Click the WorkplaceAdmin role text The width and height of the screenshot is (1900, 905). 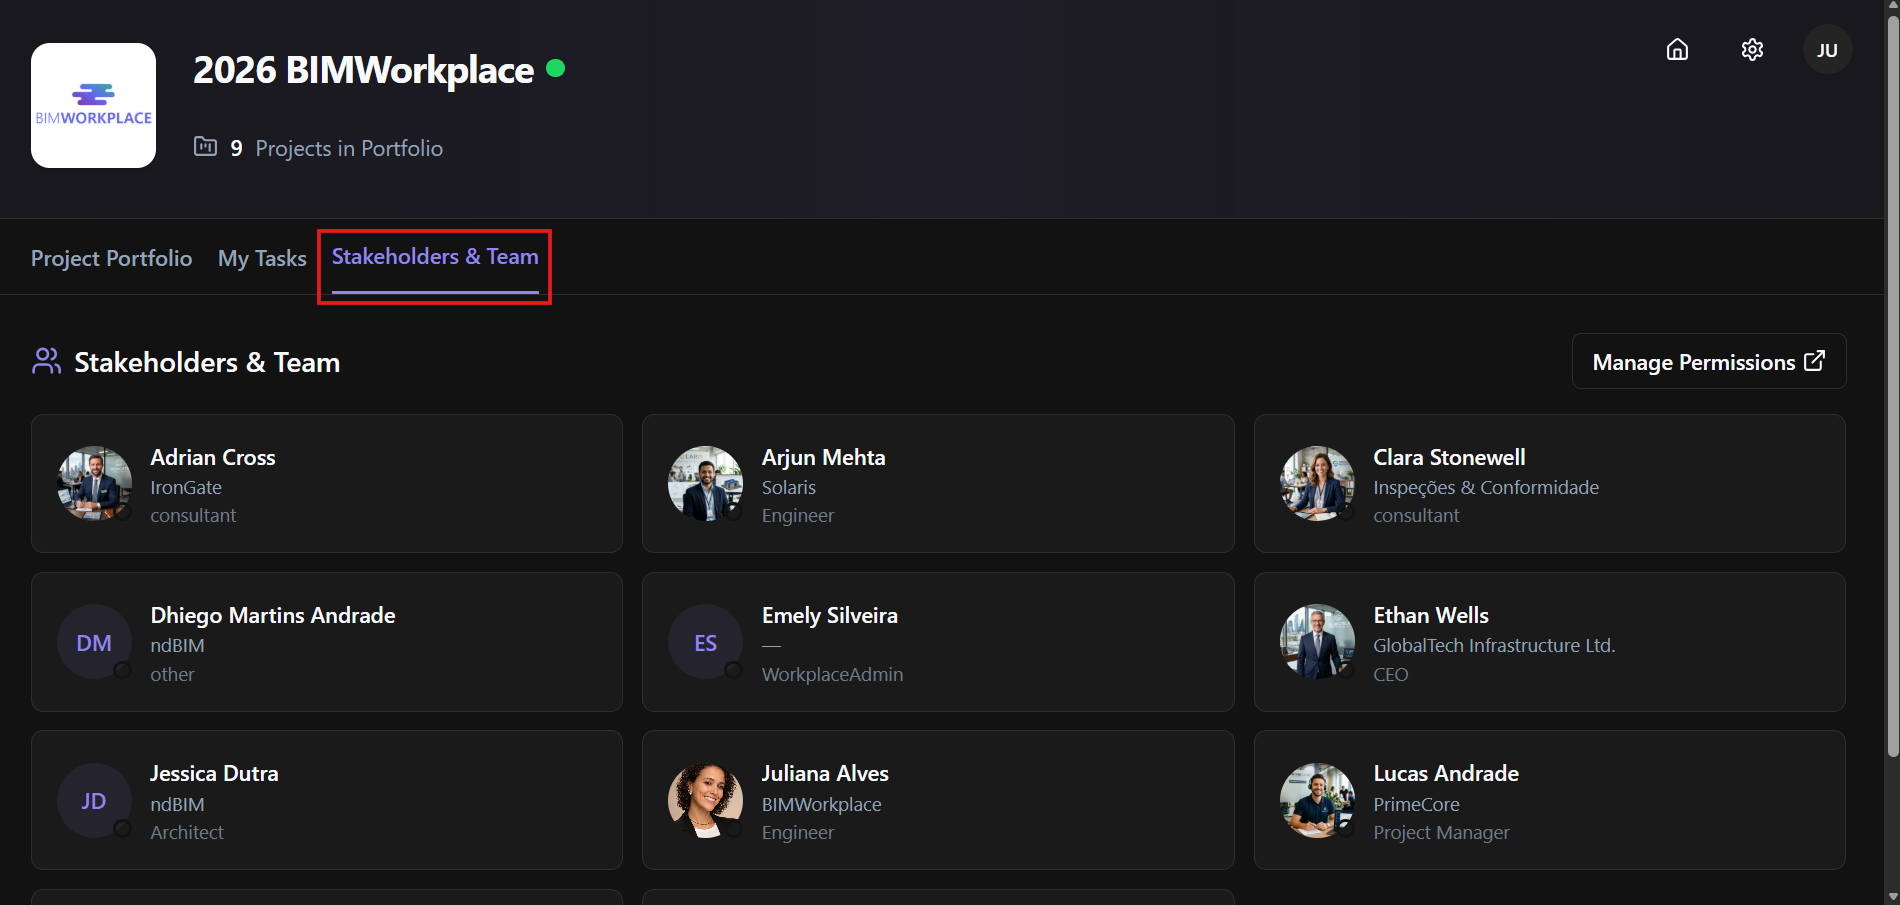832,674
